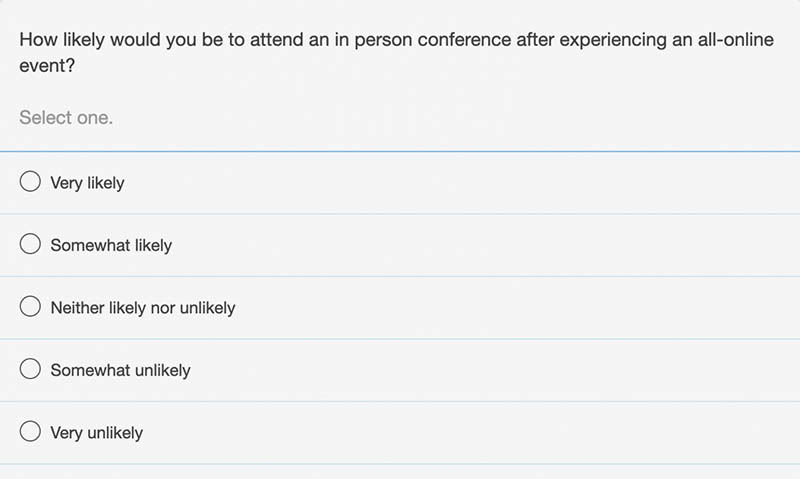This screenshot has width=800, height=479.
Task: Click the "Very likely" label text
Action: (x=87, y=183)
